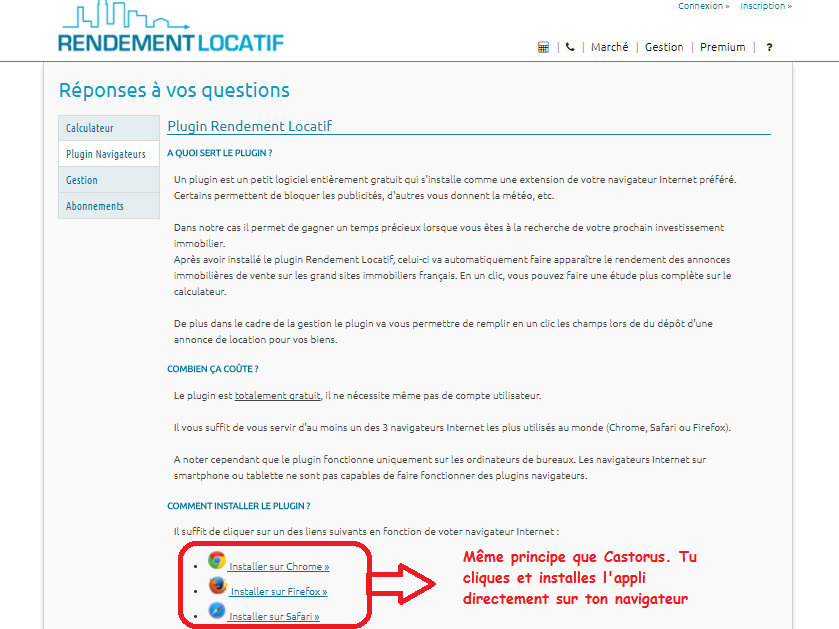The width and height of the screenshot is (839, 629).
Task: Click the 'COMMENT INSTALLER LE PLUGIN ?' heading
Action: point(239,506)
